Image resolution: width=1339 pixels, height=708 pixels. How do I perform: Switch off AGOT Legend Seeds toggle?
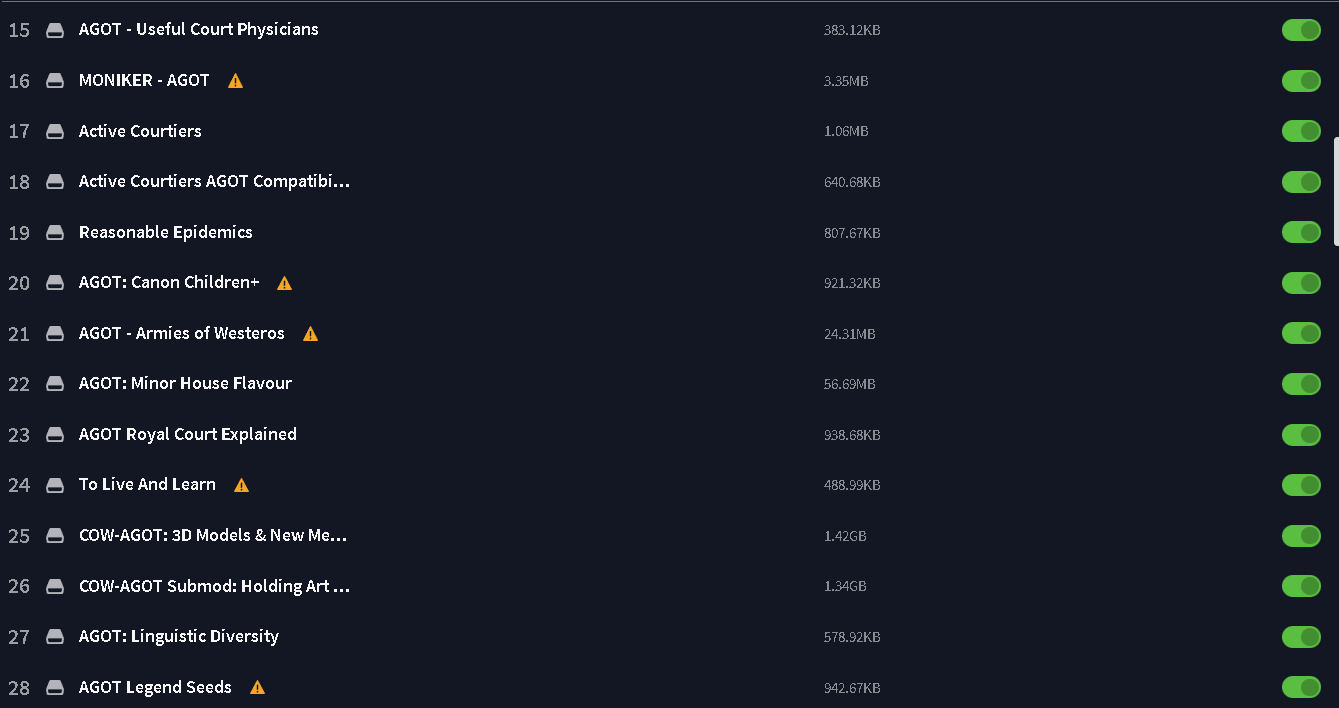coord(1301,687)
